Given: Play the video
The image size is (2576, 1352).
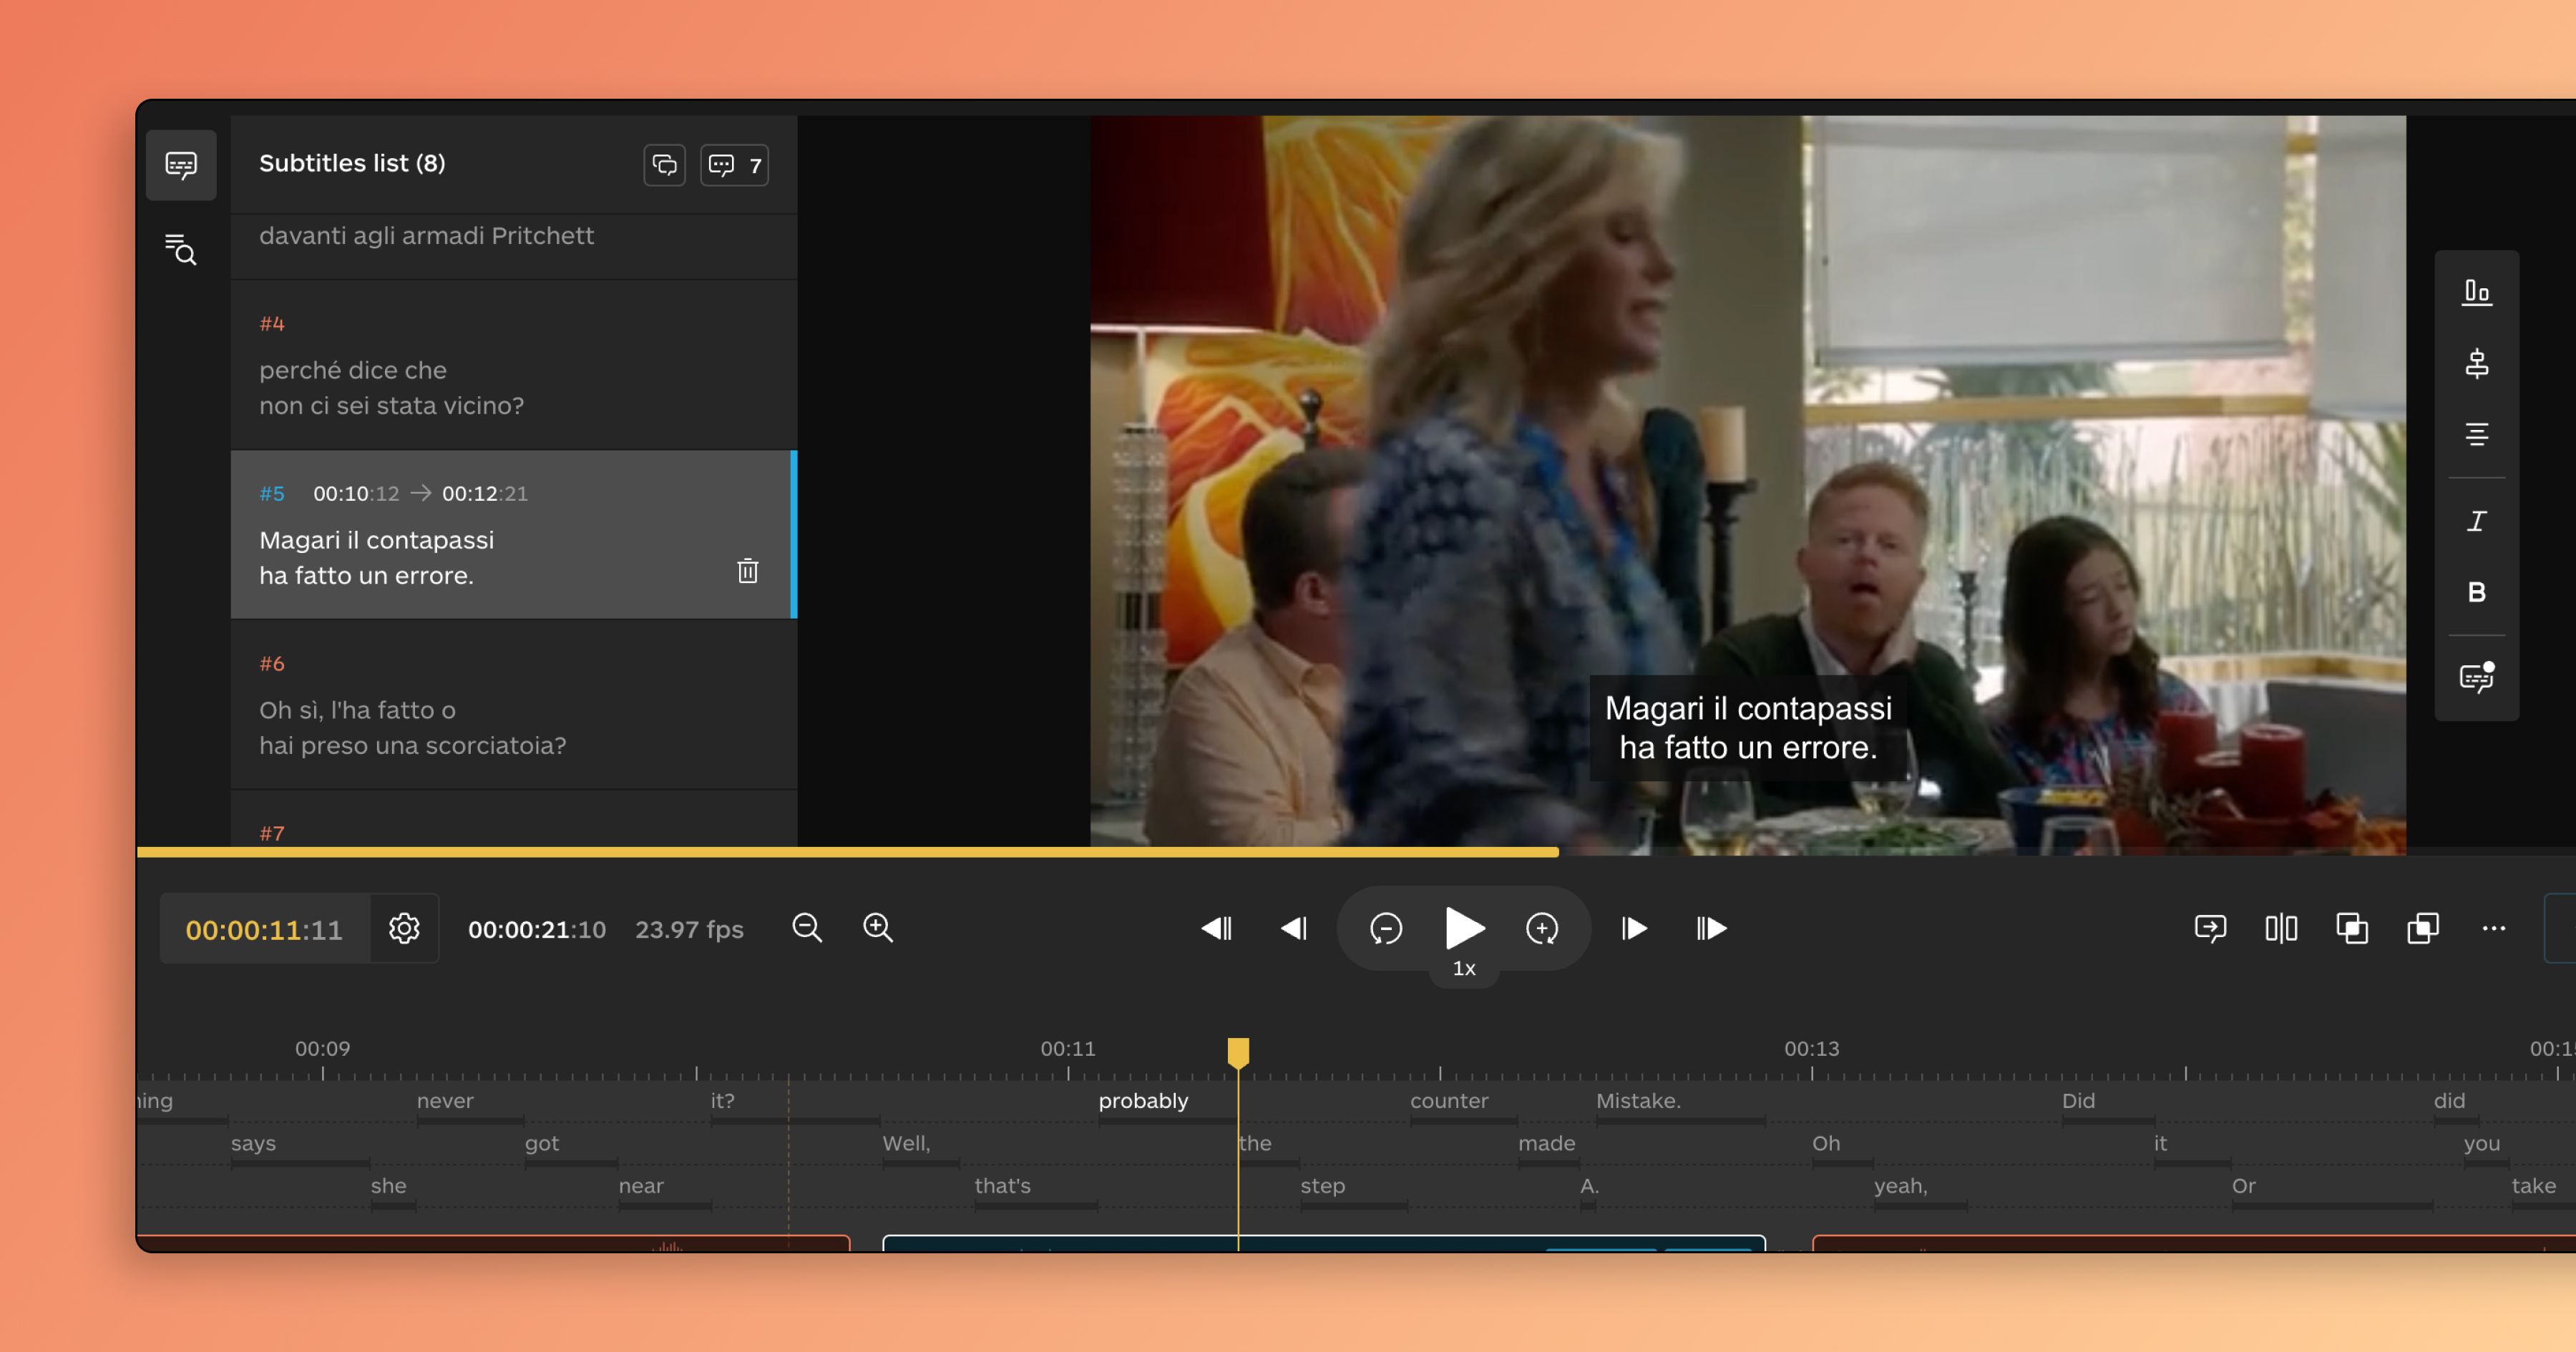Looking at the screenshot, I should [1464, 929].
